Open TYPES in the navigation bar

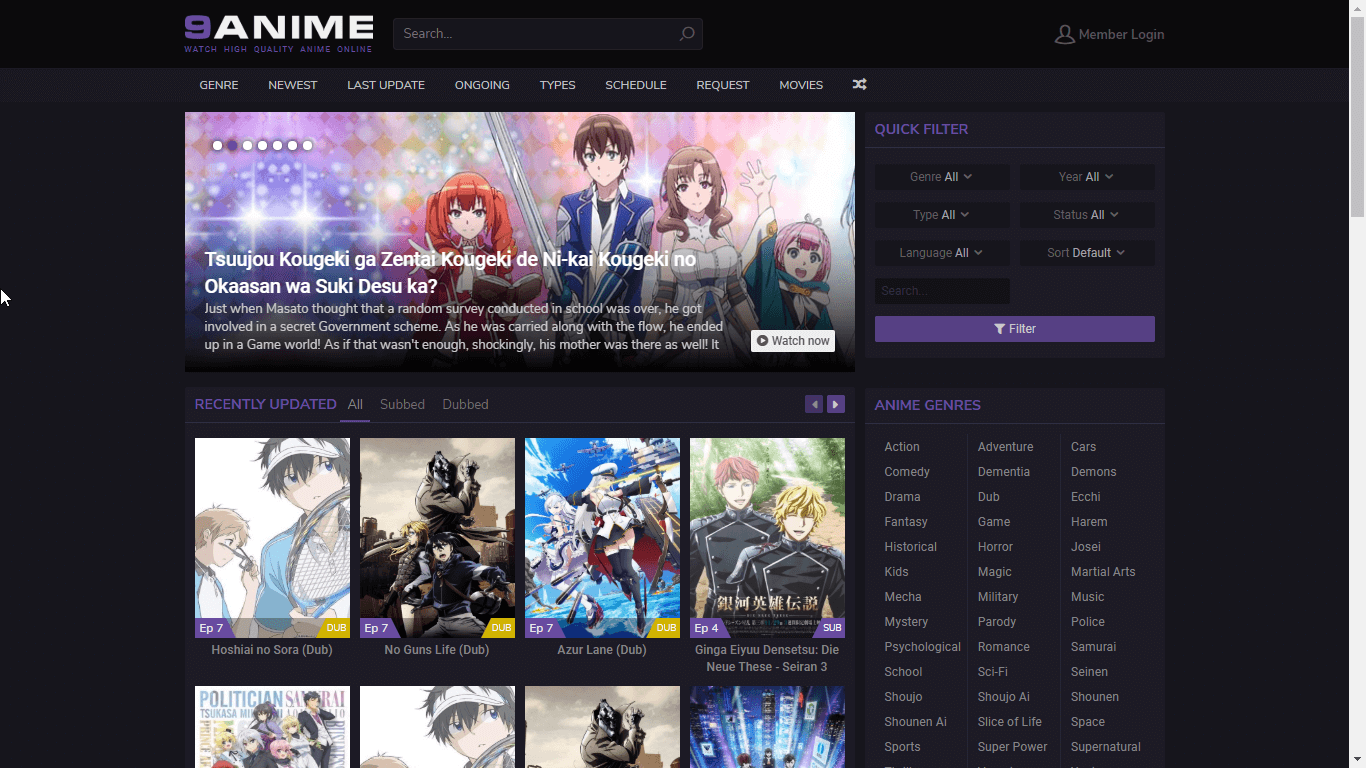click(557, 85)
